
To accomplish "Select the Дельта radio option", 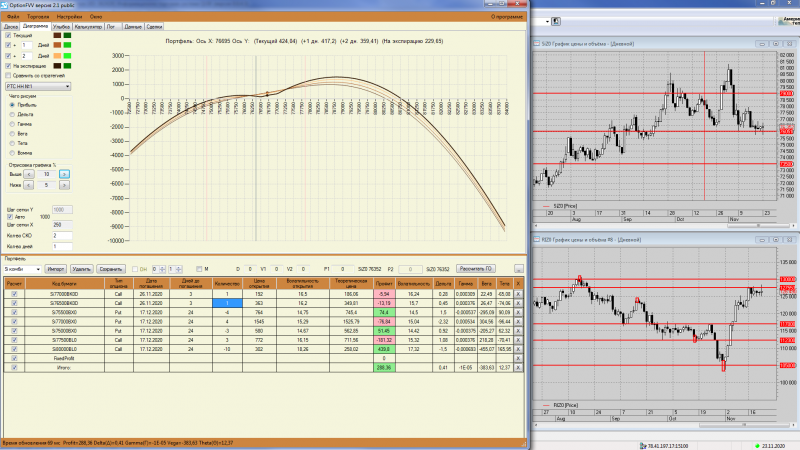I will click(12, 114).
